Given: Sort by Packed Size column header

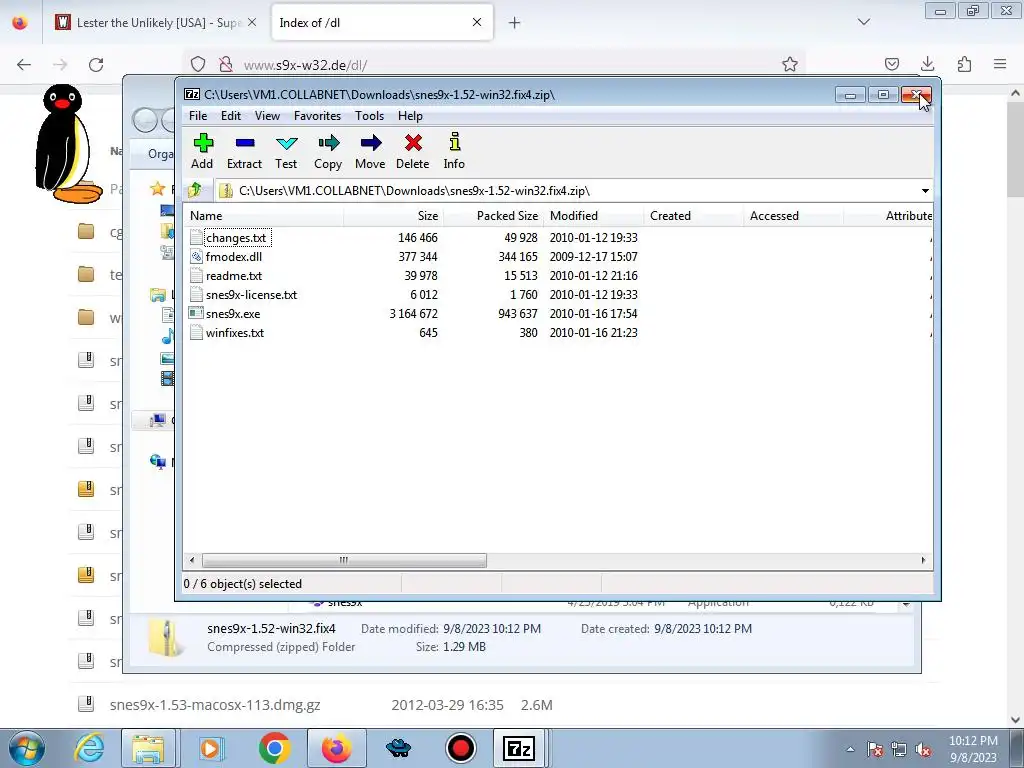Looking at the screenshot, I should click(x=493, y=216).
